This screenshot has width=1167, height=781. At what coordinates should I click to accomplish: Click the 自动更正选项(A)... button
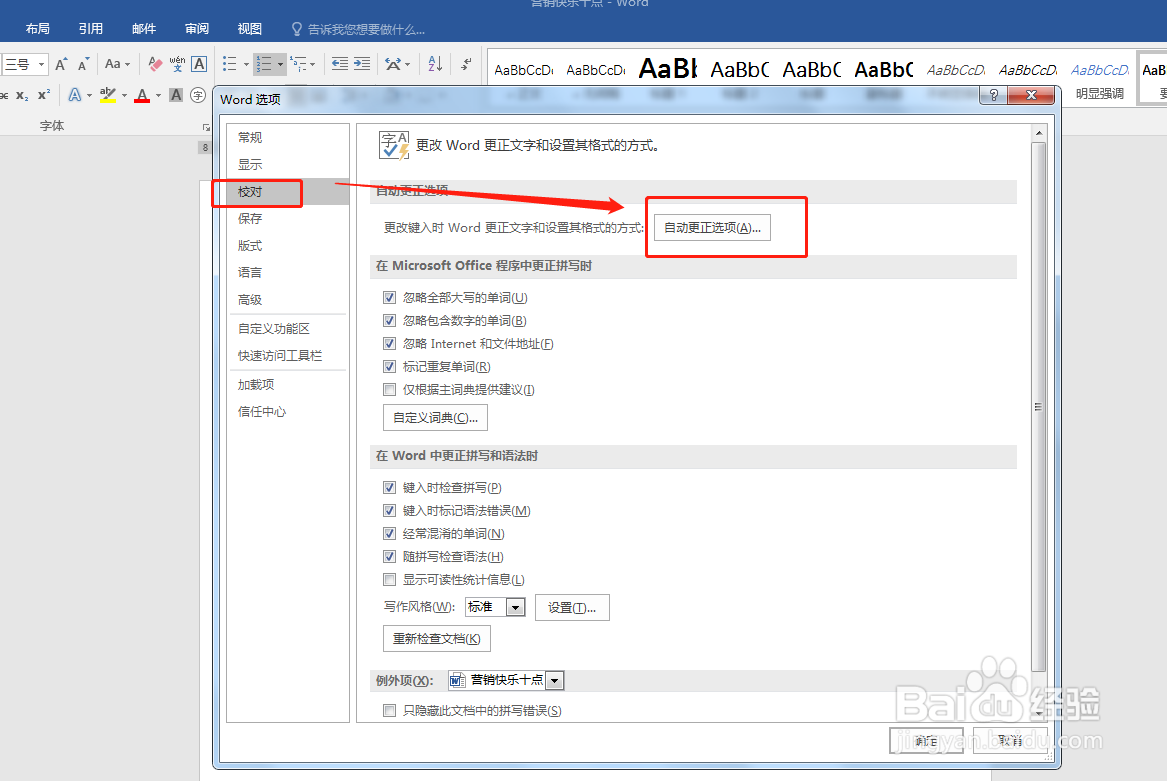[x=712, y=228]
